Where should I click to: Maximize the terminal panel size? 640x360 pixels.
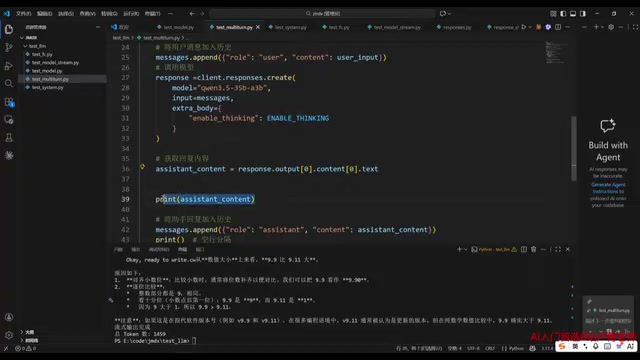pyautogui.click(x=558, y=249)
